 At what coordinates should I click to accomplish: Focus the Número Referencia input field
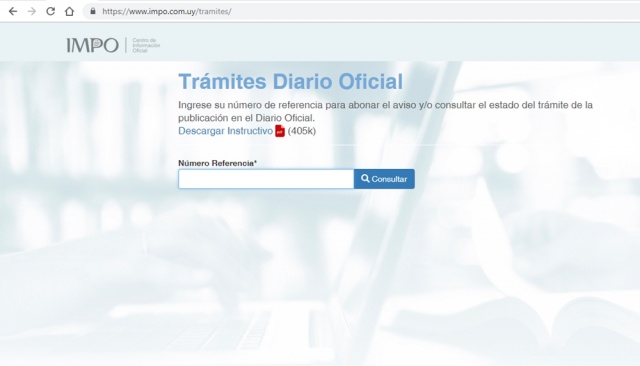click(266, 179)
